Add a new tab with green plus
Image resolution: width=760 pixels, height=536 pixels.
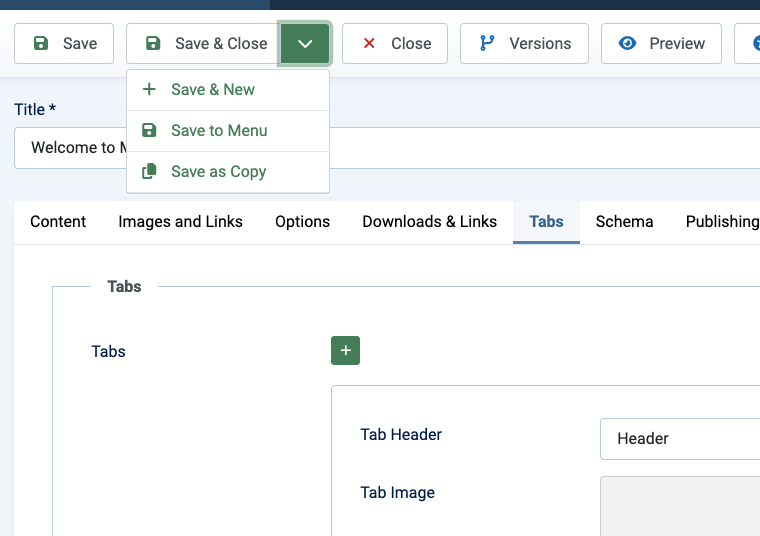click(345, 351)
